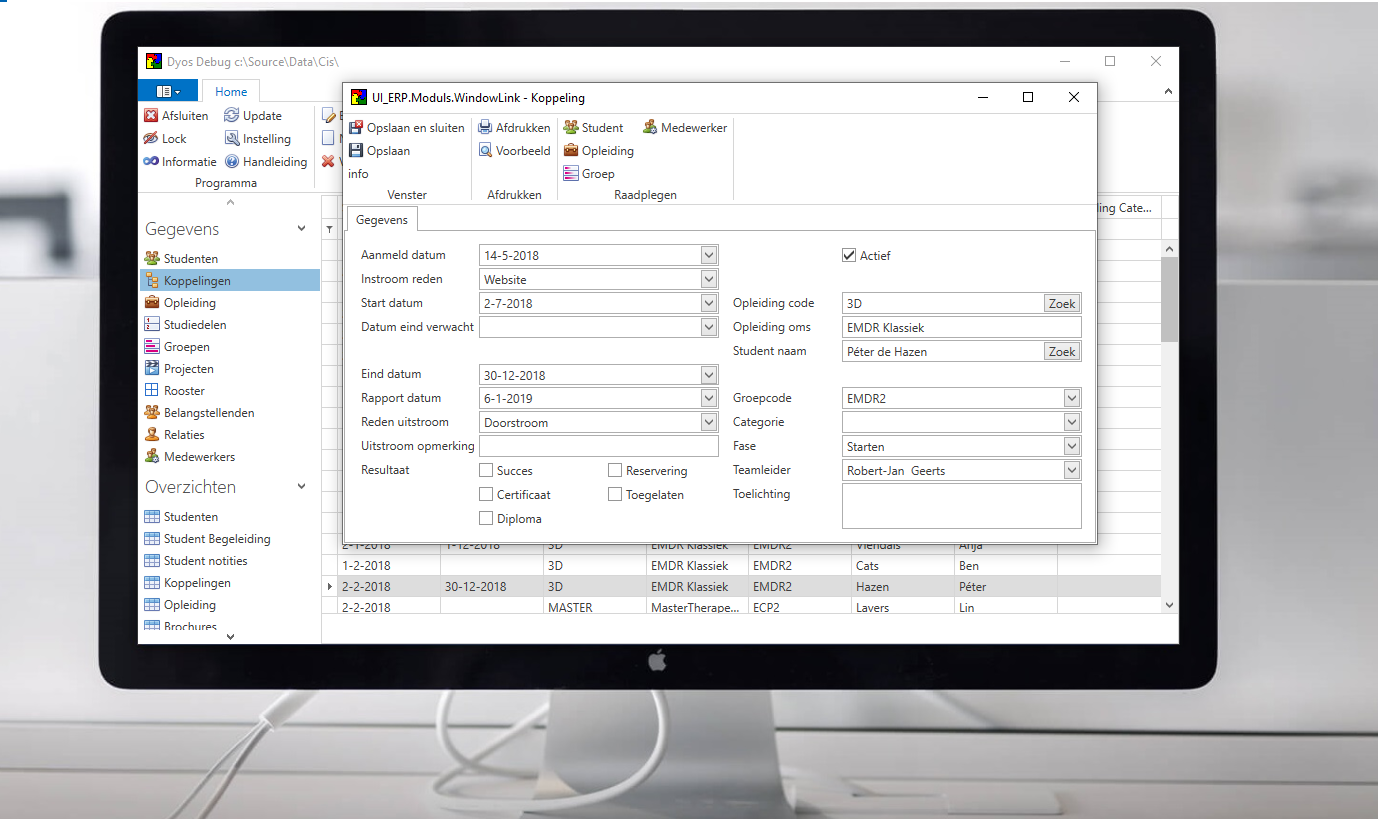Open the Teamleider dropdown
Screen dimensions: 1378x819
tap(1072, 470)
